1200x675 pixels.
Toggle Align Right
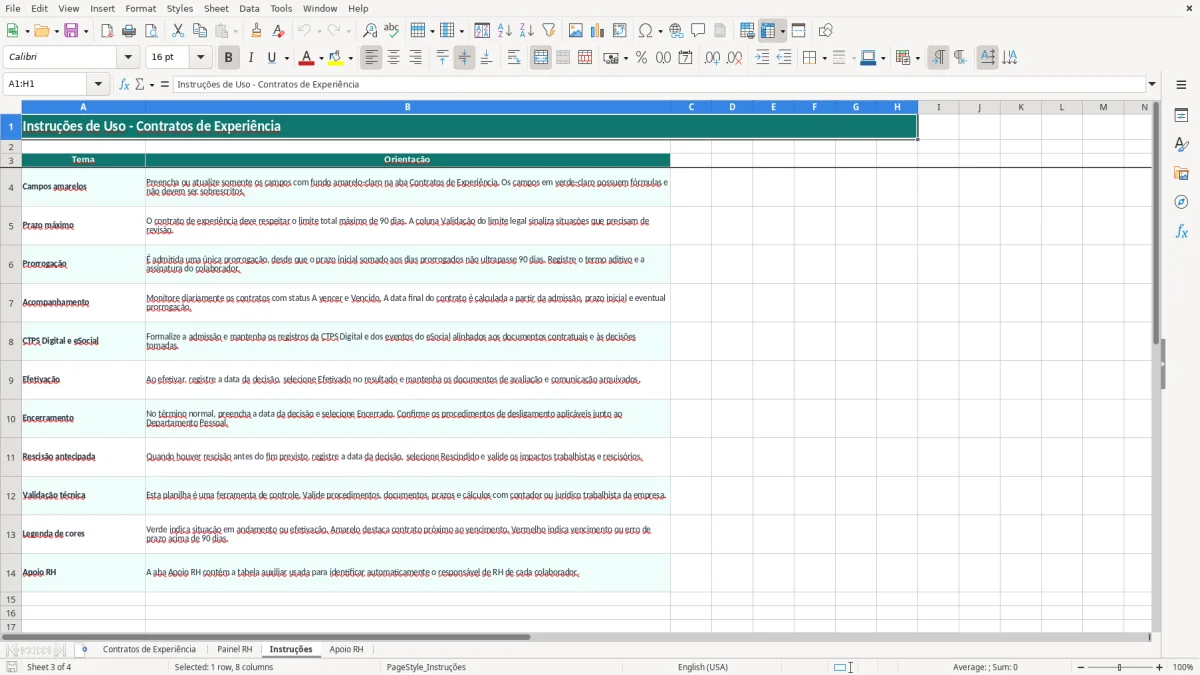(x=415, y=58)
